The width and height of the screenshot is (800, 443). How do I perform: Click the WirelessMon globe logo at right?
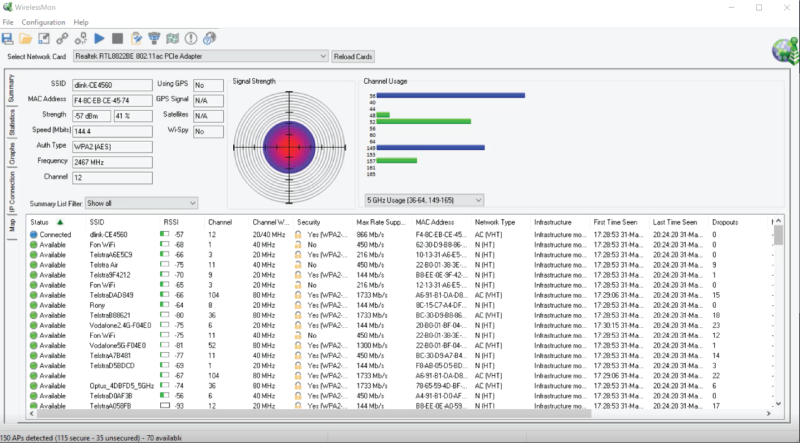click(x=786, y=51)
